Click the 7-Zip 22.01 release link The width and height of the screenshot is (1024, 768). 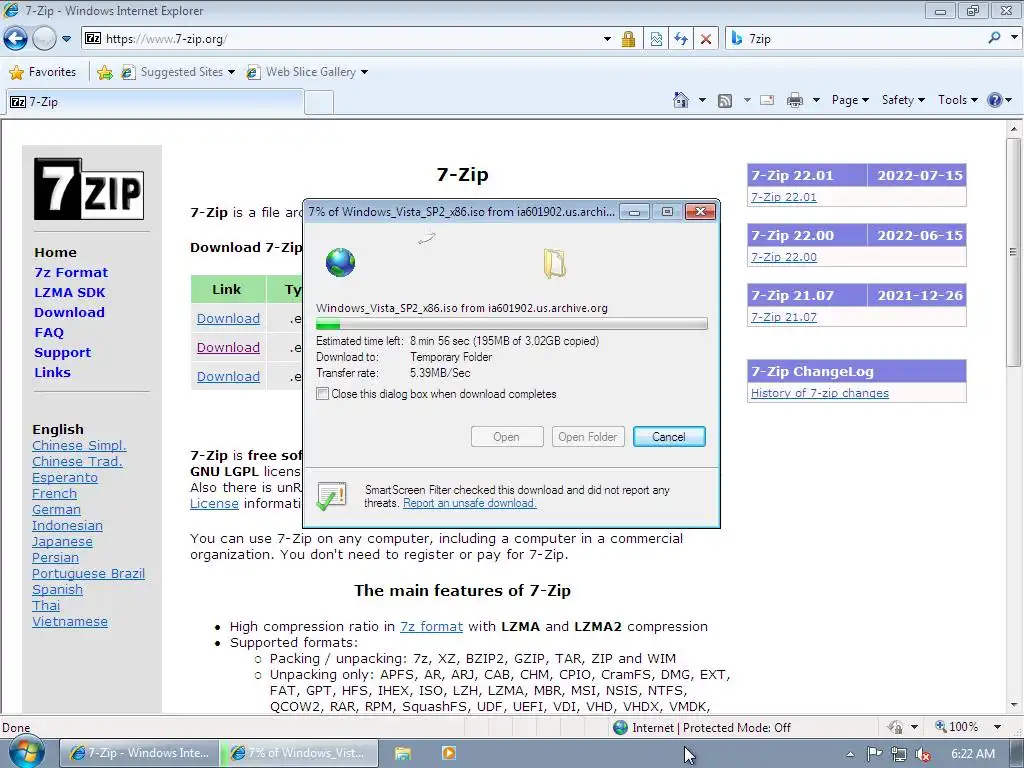click(784, 197)
